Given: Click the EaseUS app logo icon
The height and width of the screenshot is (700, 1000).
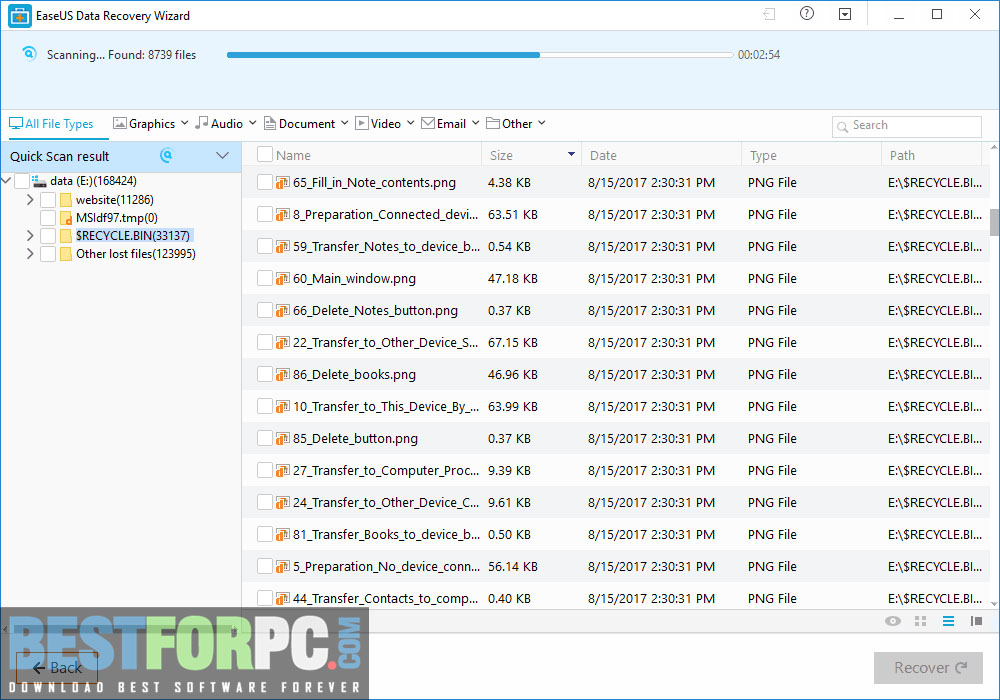Looking at the screenshot, I should pyautogui.click(x=20, y=15).
